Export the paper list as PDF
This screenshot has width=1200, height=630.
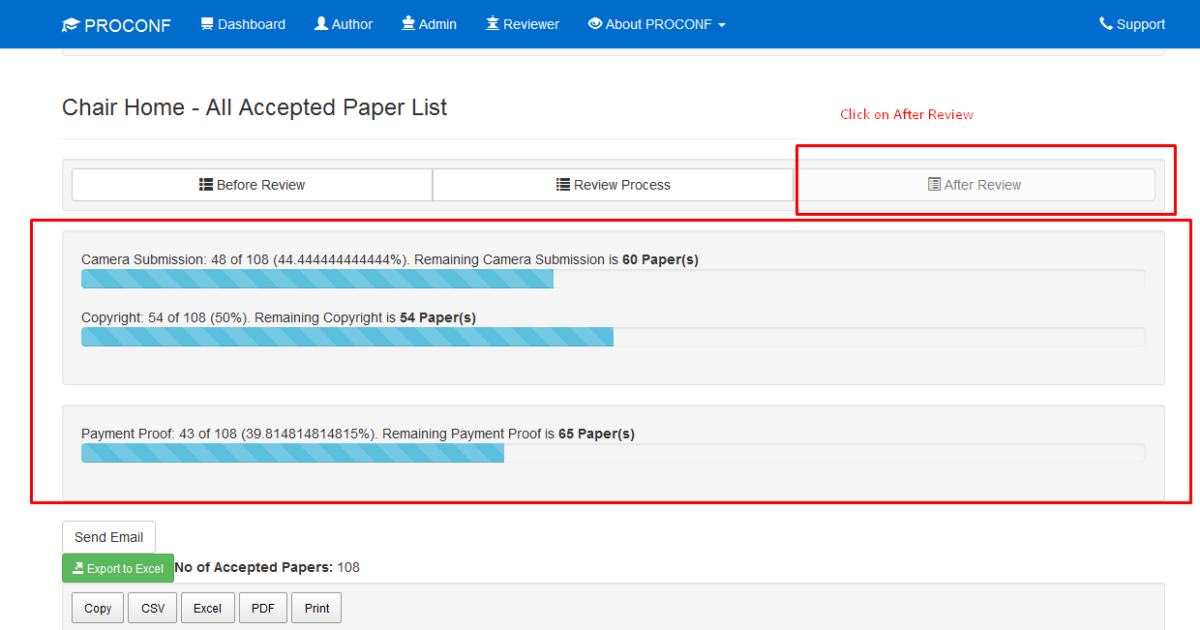[x=262, y=607]
